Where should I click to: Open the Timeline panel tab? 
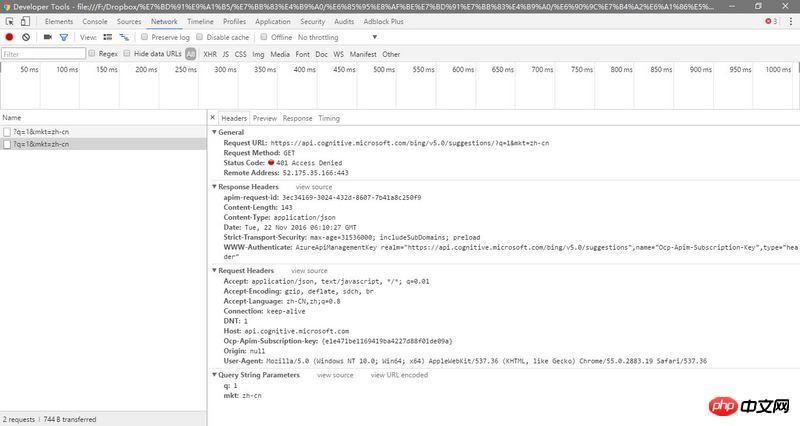coord(201,21)
